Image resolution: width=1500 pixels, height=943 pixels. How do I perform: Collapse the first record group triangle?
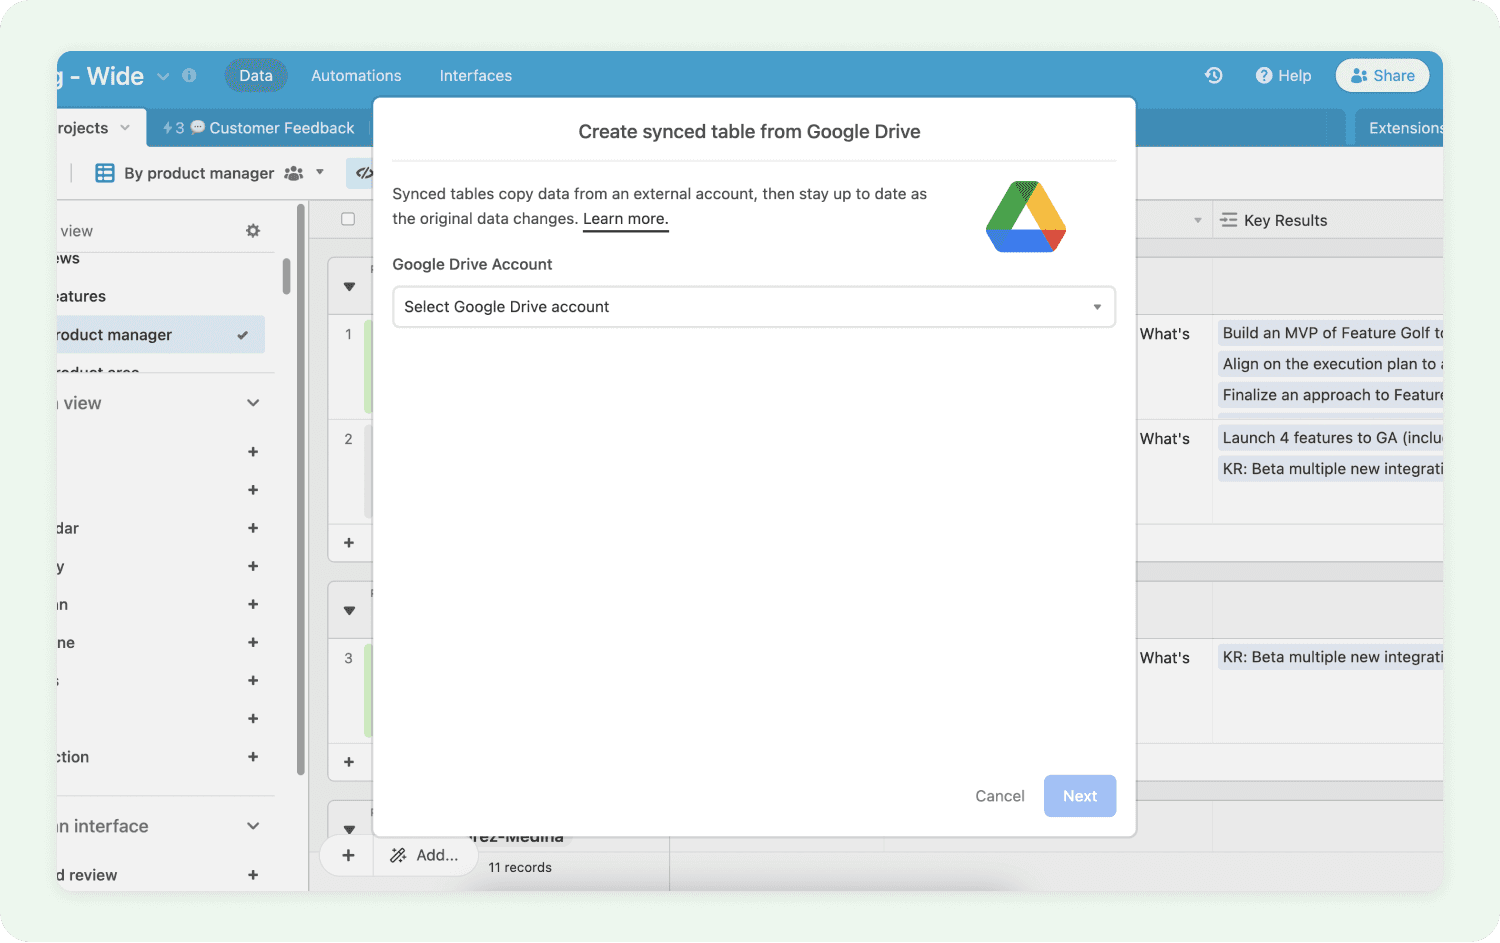tap(349, 287)
